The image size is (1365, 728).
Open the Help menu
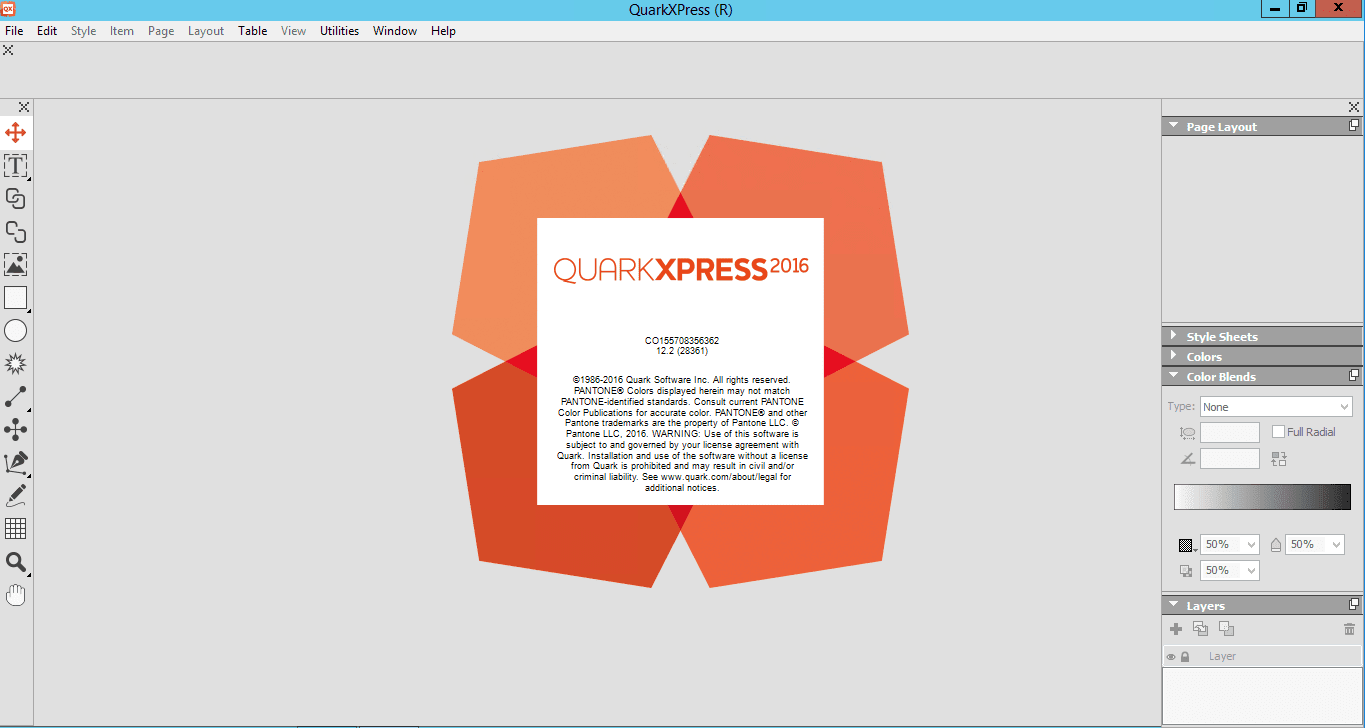tap(443, 31)
